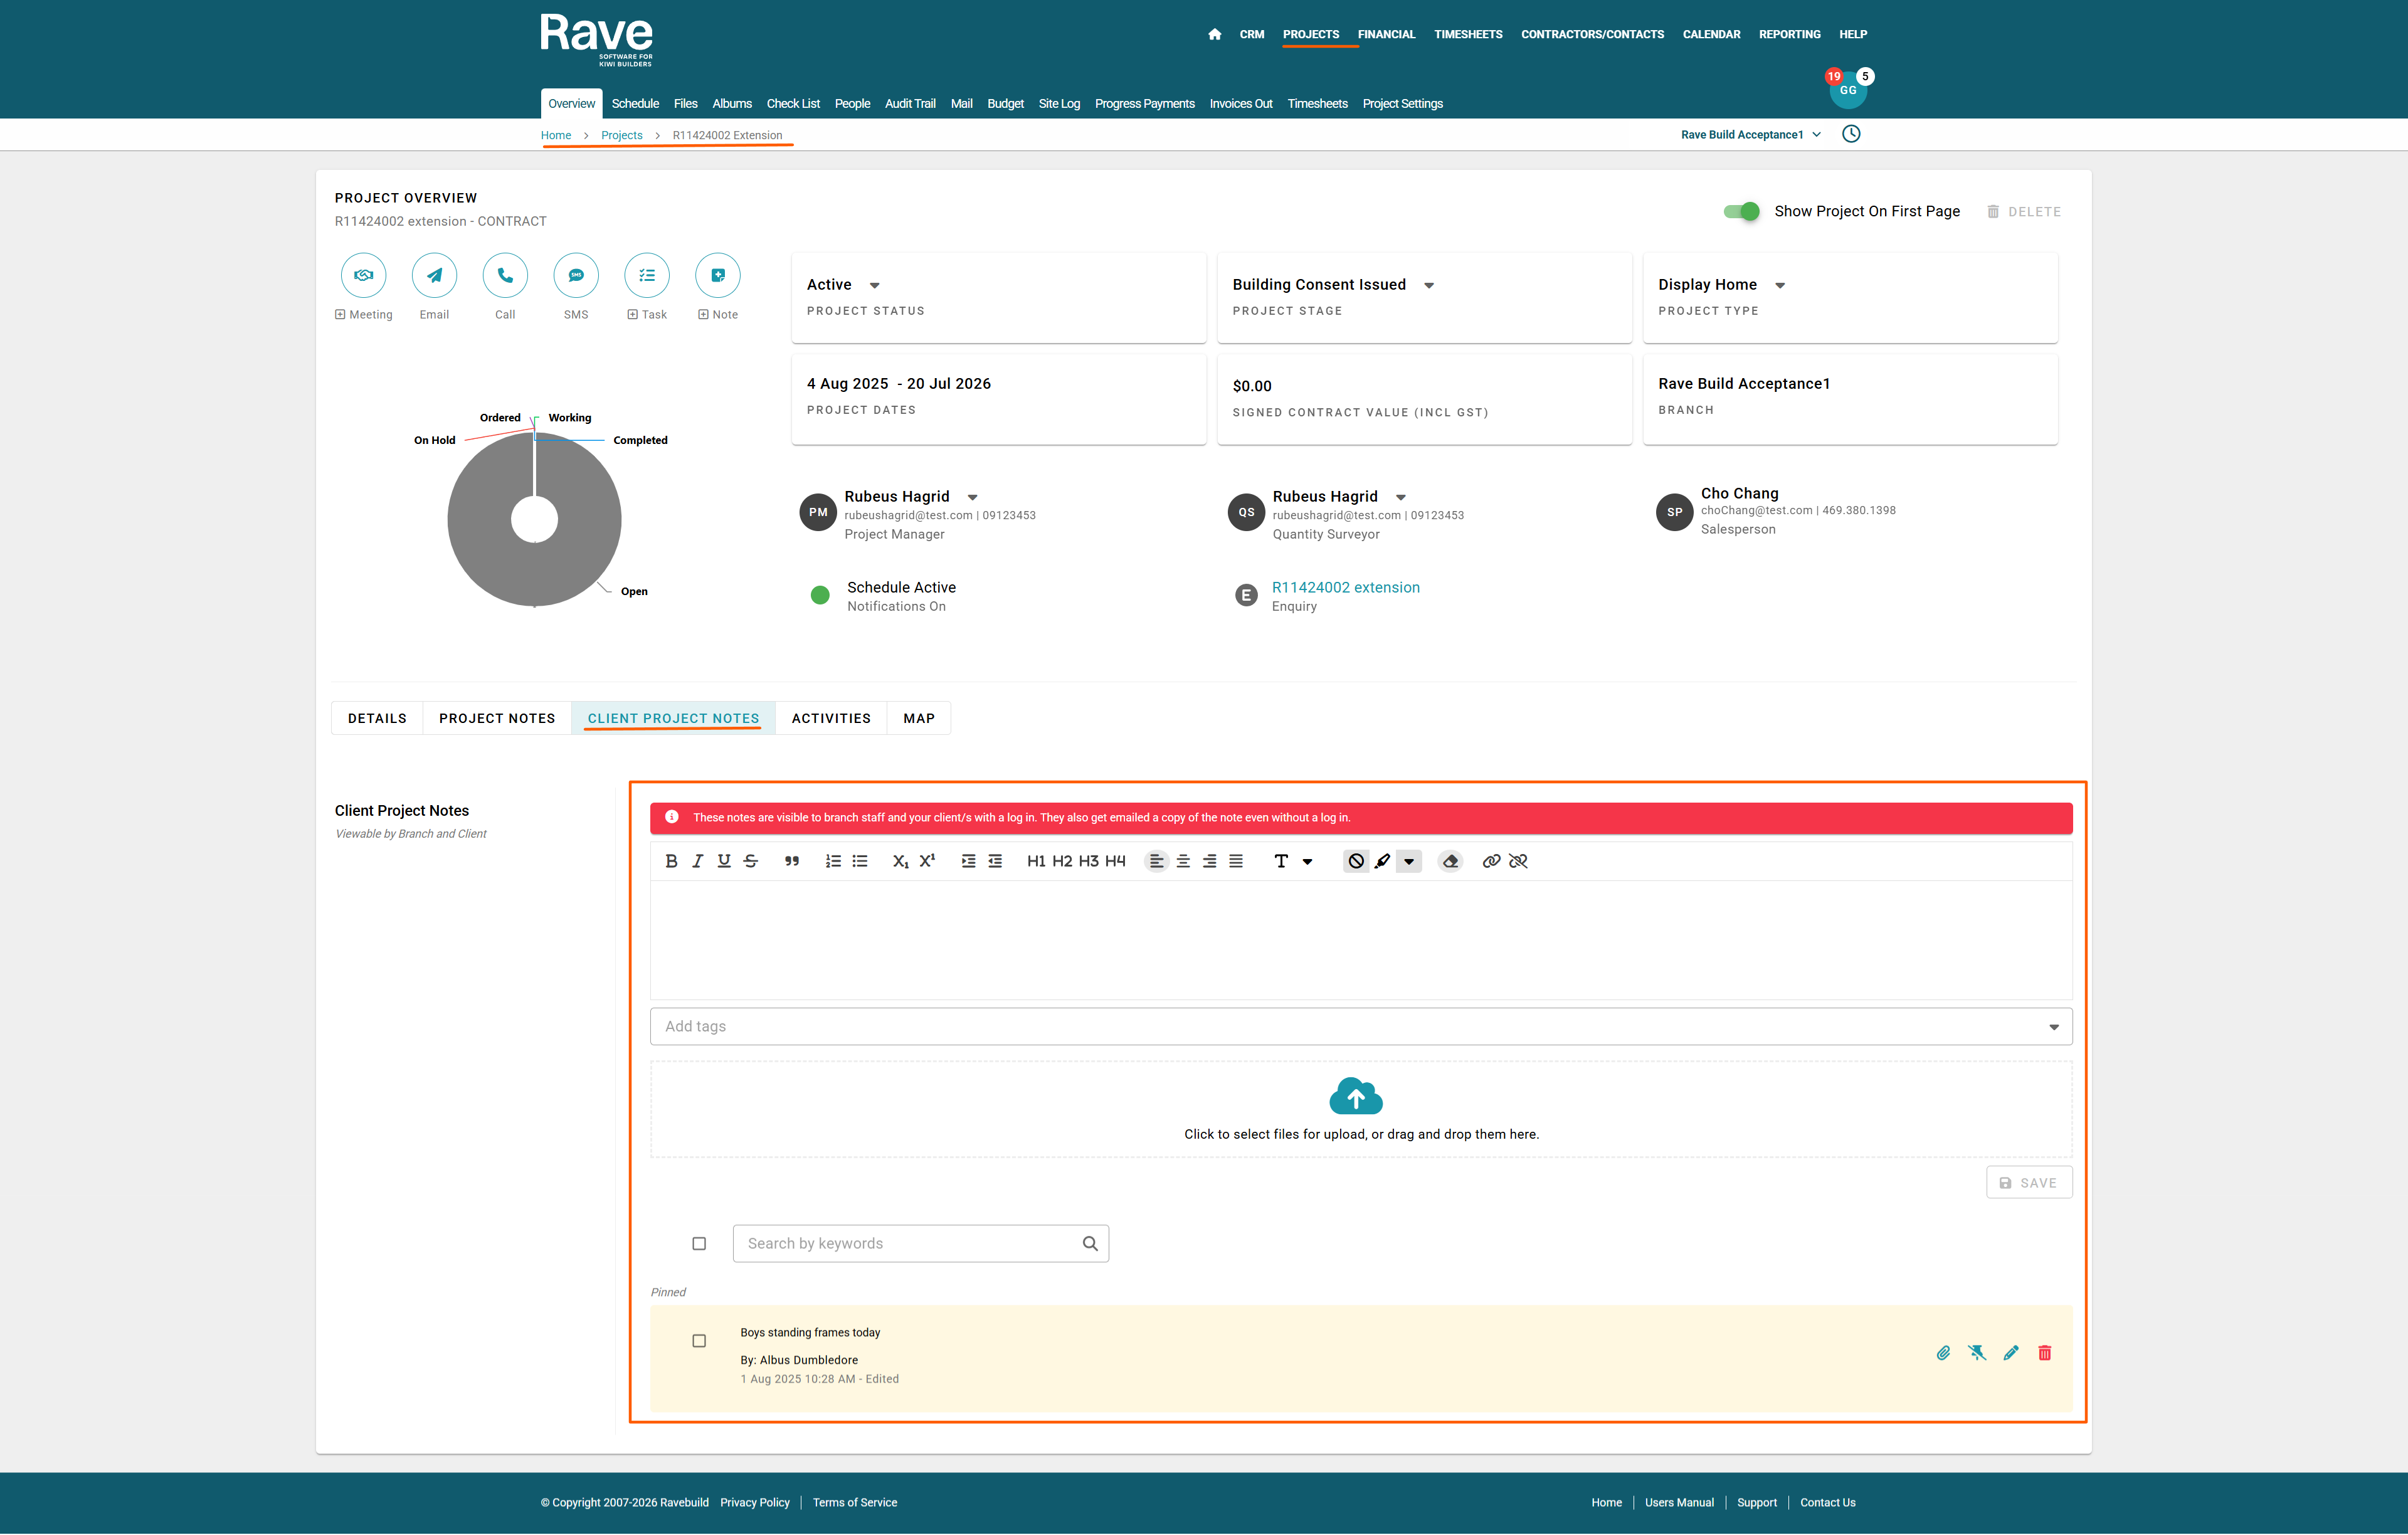Click the SMS speech-bubble icon
Screen dimensions: 2408x1535
coord(576,275)
